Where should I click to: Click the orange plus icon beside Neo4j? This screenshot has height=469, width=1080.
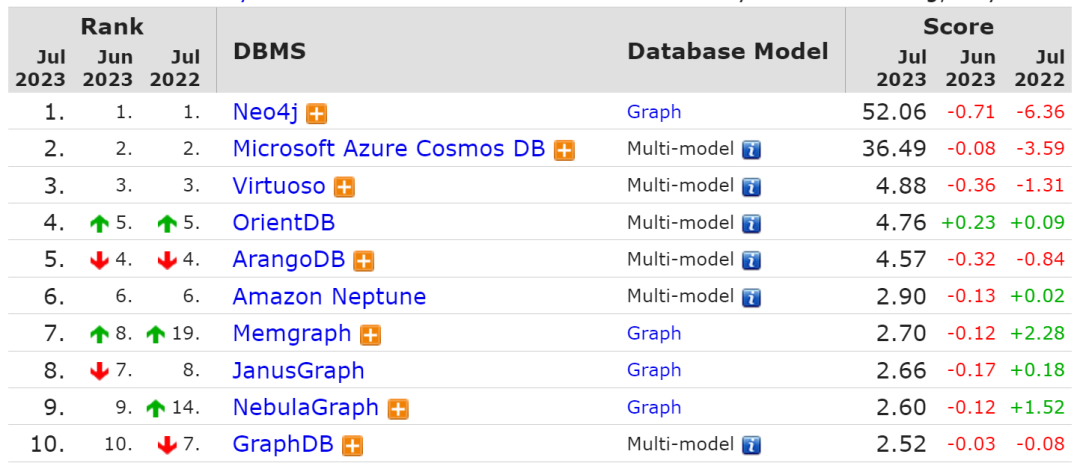317,113
